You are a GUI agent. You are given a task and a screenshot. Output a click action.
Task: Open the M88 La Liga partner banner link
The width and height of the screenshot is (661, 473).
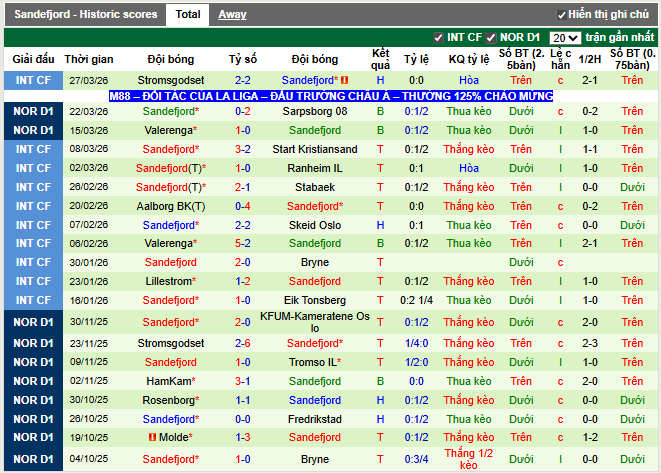(x=330, y=96)
